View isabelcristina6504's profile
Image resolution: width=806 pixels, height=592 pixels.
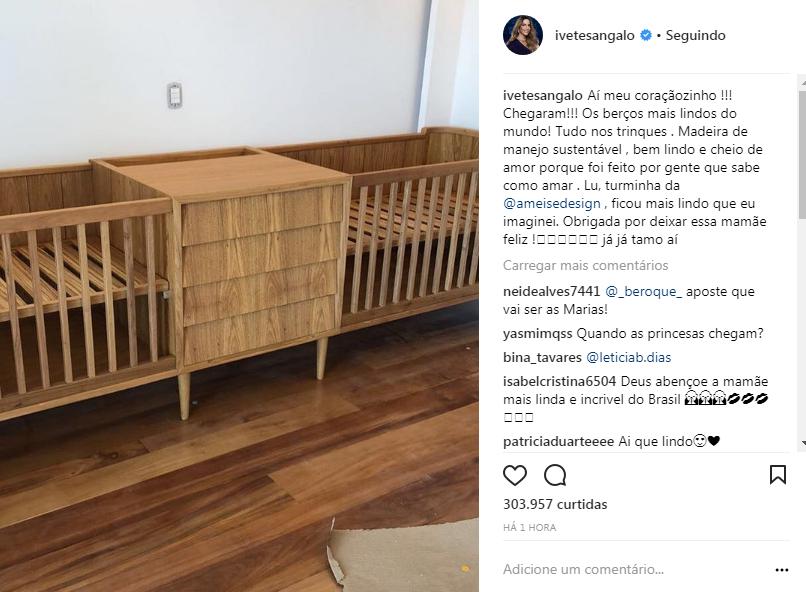[559, 382]
